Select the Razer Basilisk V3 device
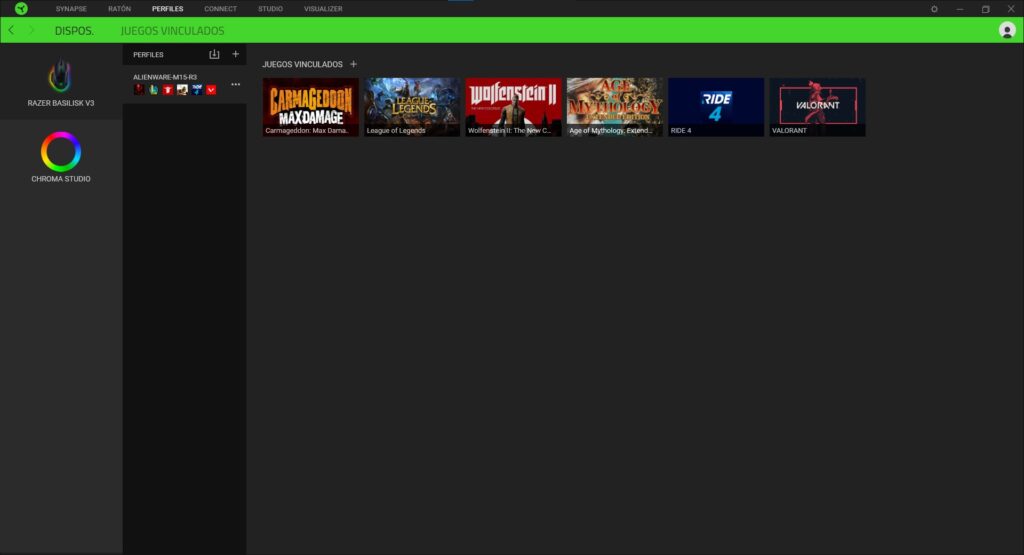The image size is (1024, 555). (60, 83)
